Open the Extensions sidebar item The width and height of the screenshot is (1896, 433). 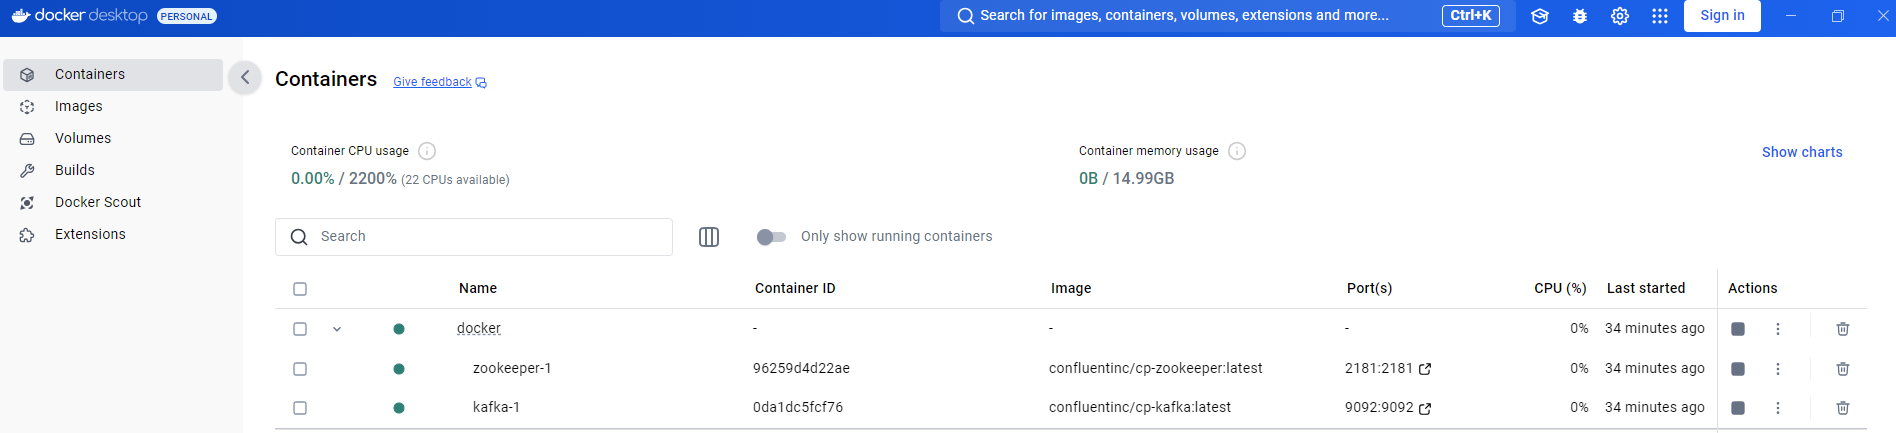[x=113, y=235]
